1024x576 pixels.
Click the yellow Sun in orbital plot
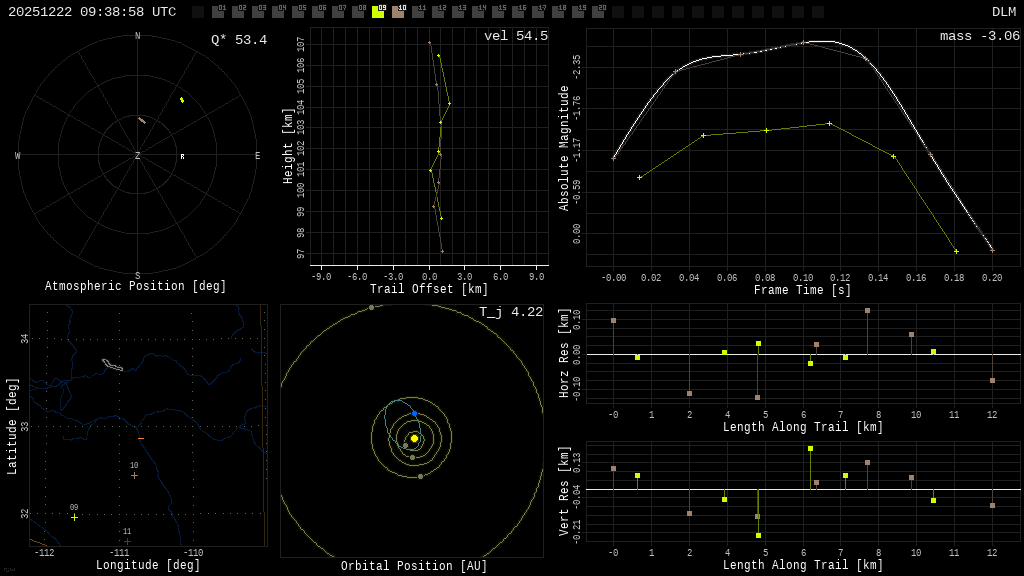tap(414, 438)
